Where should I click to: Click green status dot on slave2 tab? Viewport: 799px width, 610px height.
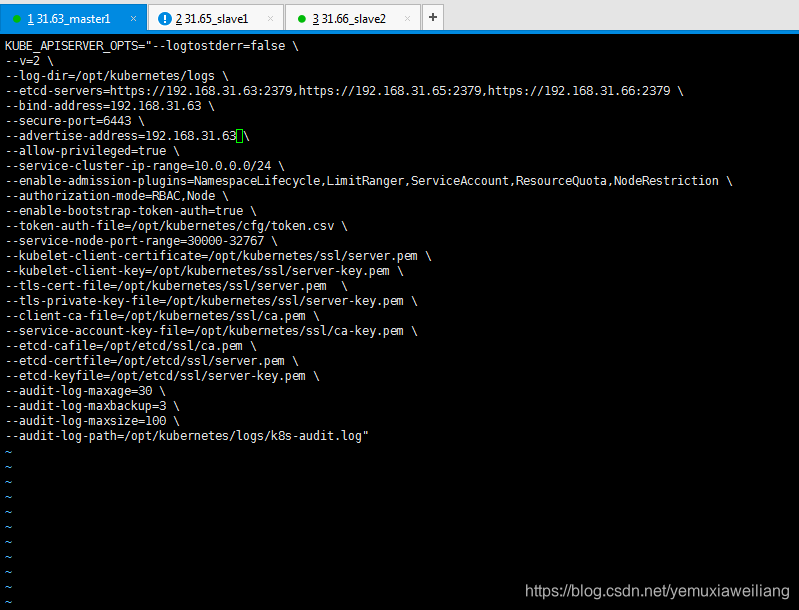point(302,19)
